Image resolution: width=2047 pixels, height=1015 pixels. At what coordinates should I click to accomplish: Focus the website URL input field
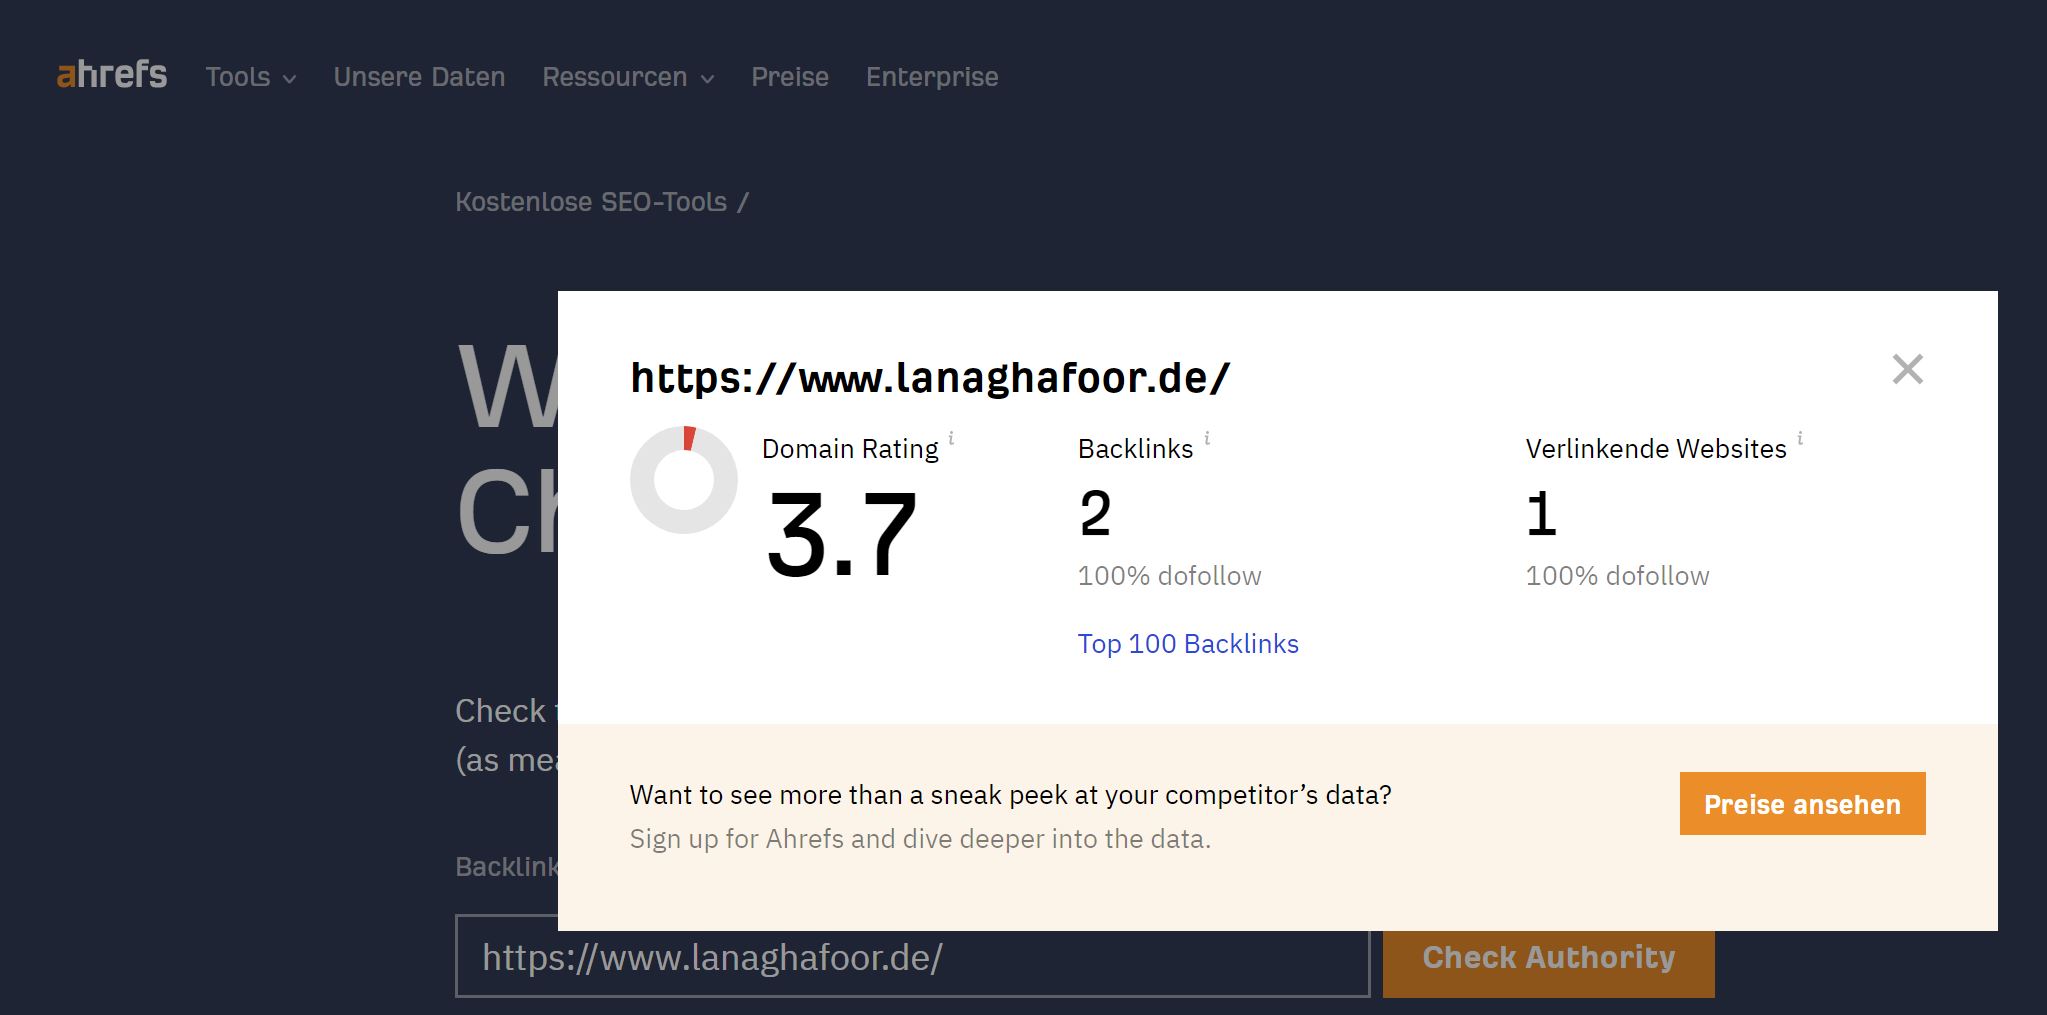(x=912, y=958)
